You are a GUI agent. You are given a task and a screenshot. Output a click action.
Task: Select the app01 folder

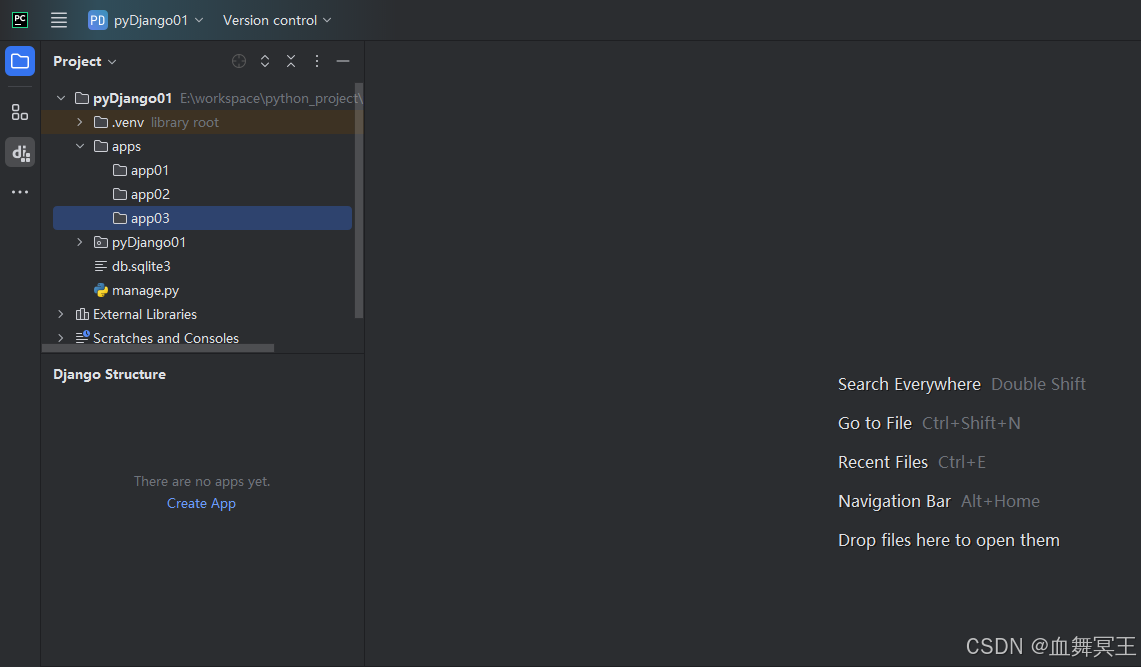tap(203, 170)
